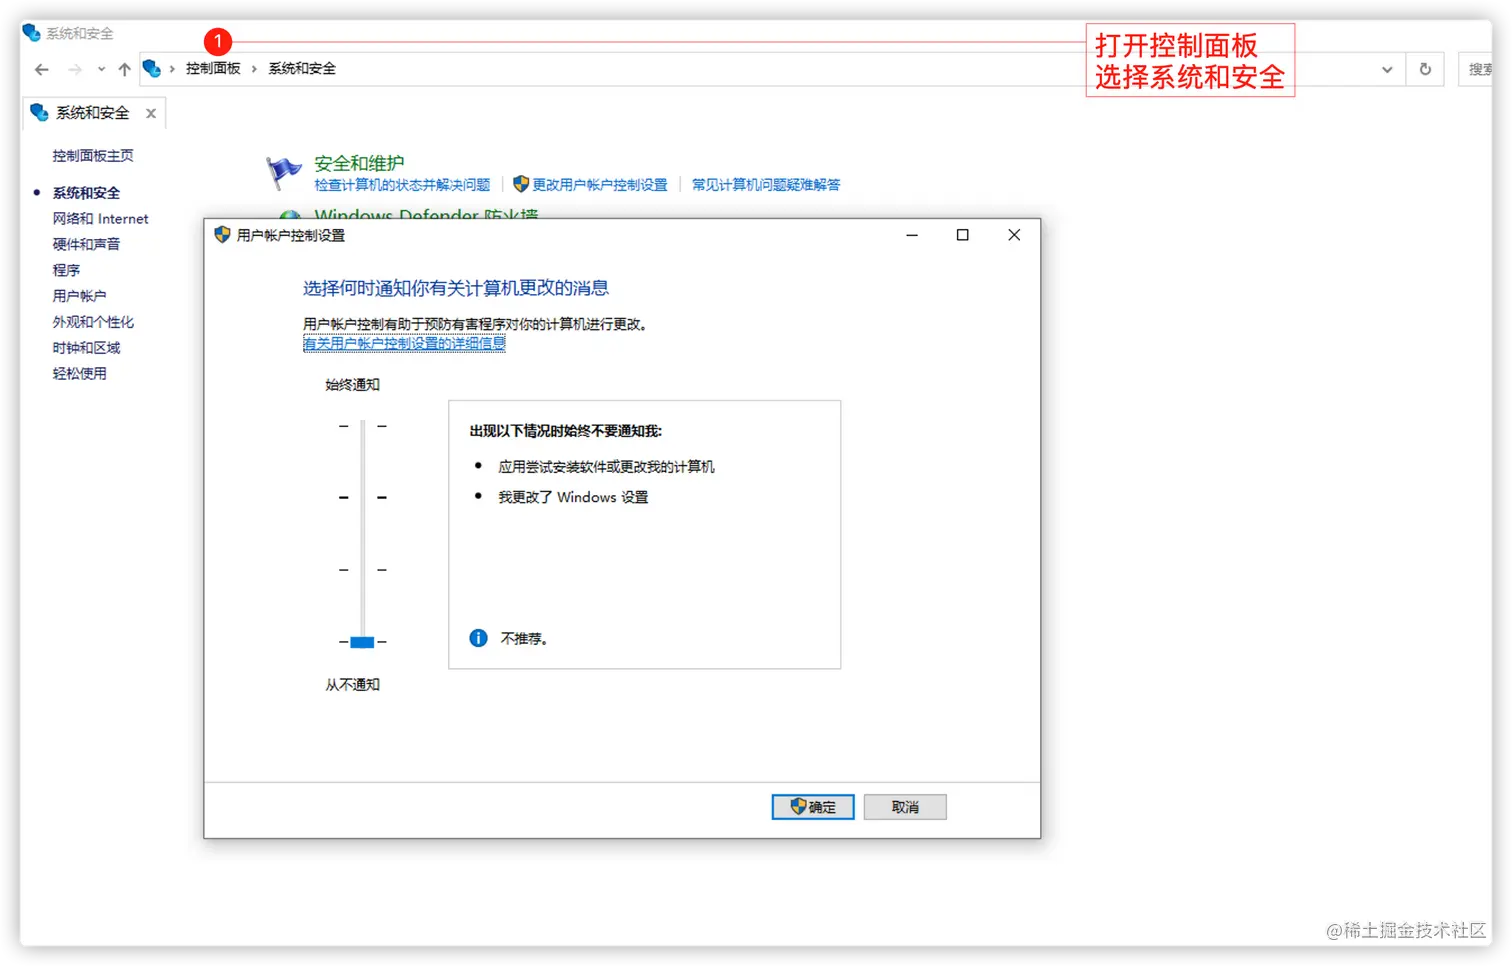Expand the breadcrumb arrow after 控制面板
The width and height of the screenshot is (1512, 966).
(x=253, y=68)
